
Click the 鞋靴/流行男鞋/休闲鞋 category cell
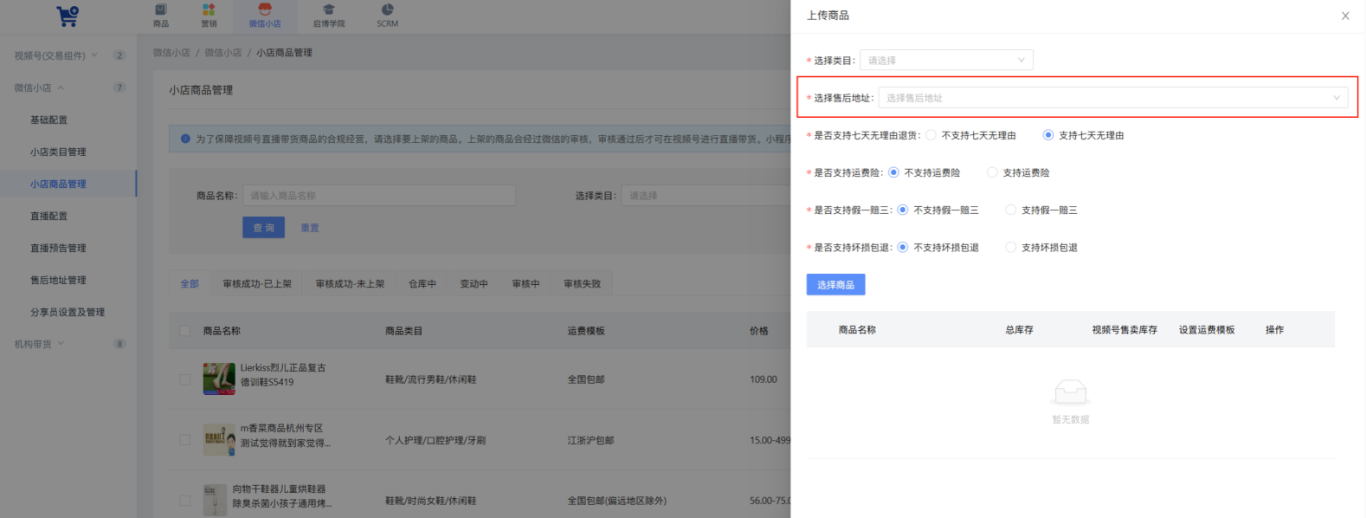coord(431,379)
